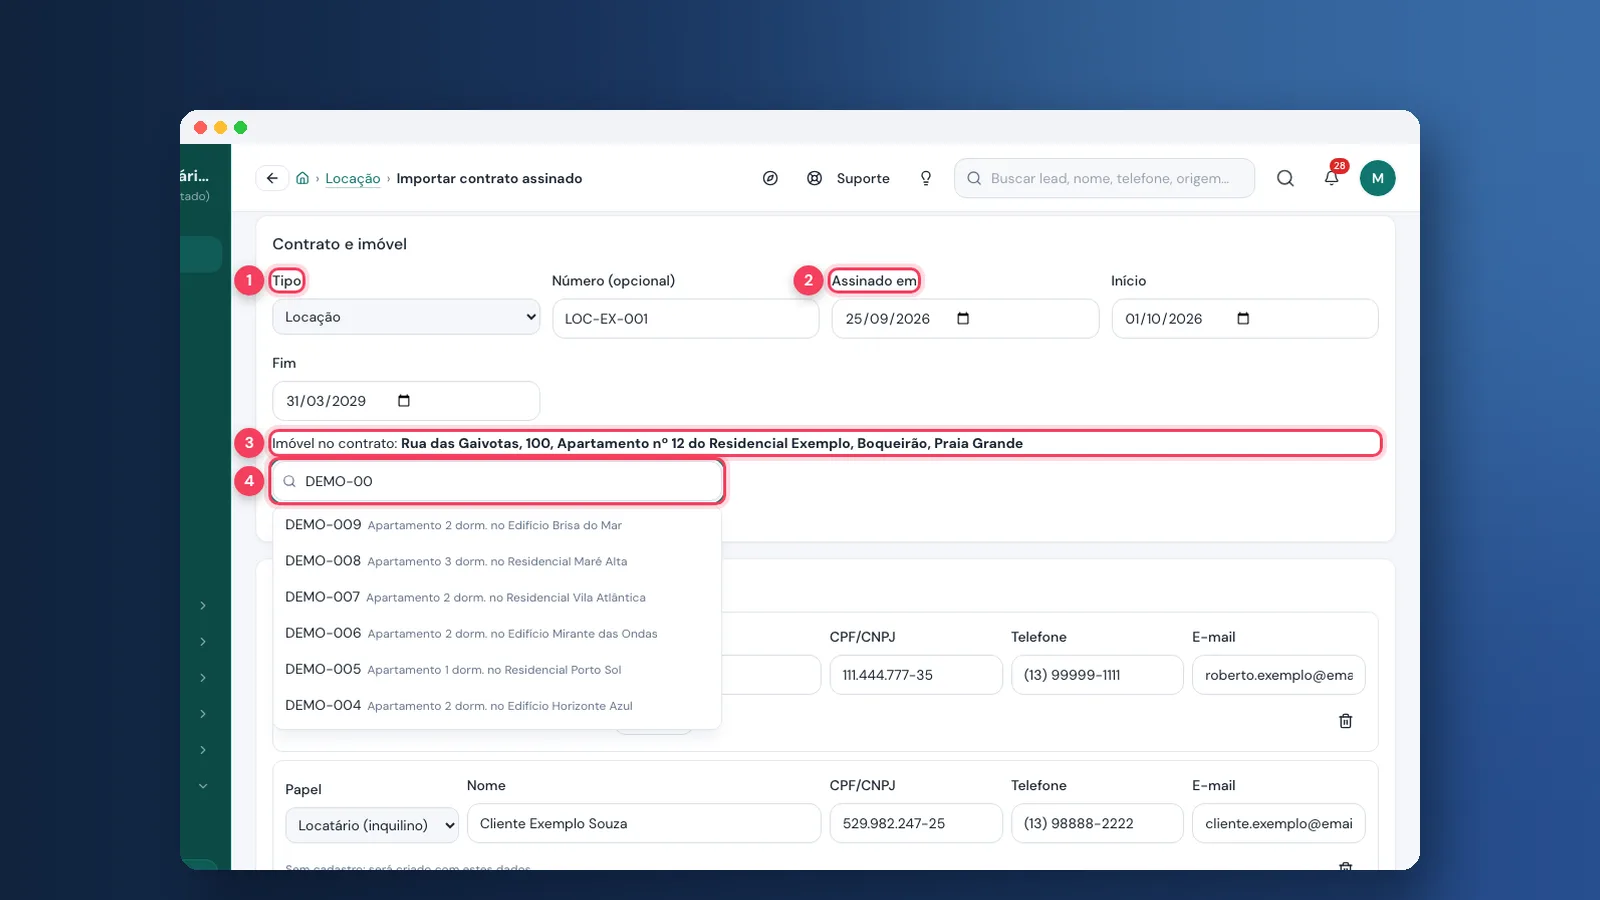Expand the third sidebar chevron
Viewport: 1600px width, 900px height.
(x=203, y=678)
